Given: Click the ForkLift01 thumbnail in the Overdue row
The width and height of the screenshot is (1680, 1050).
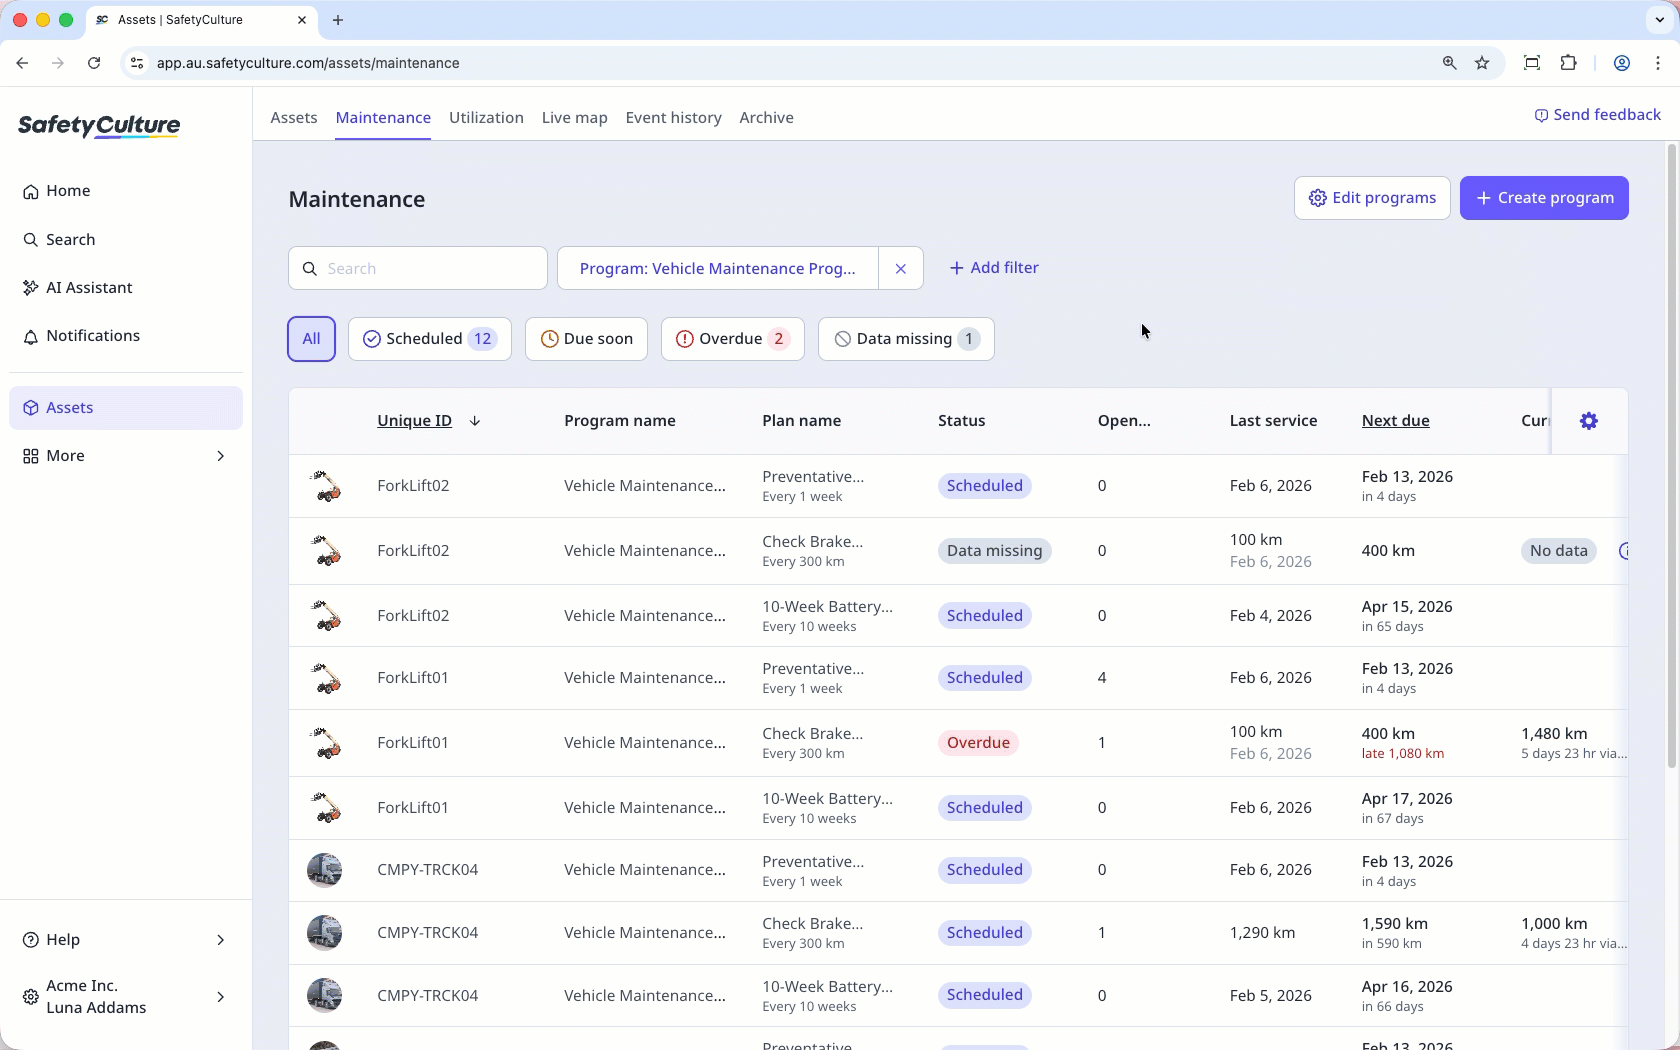Looking at the screenshot, I should click(325, 743).
